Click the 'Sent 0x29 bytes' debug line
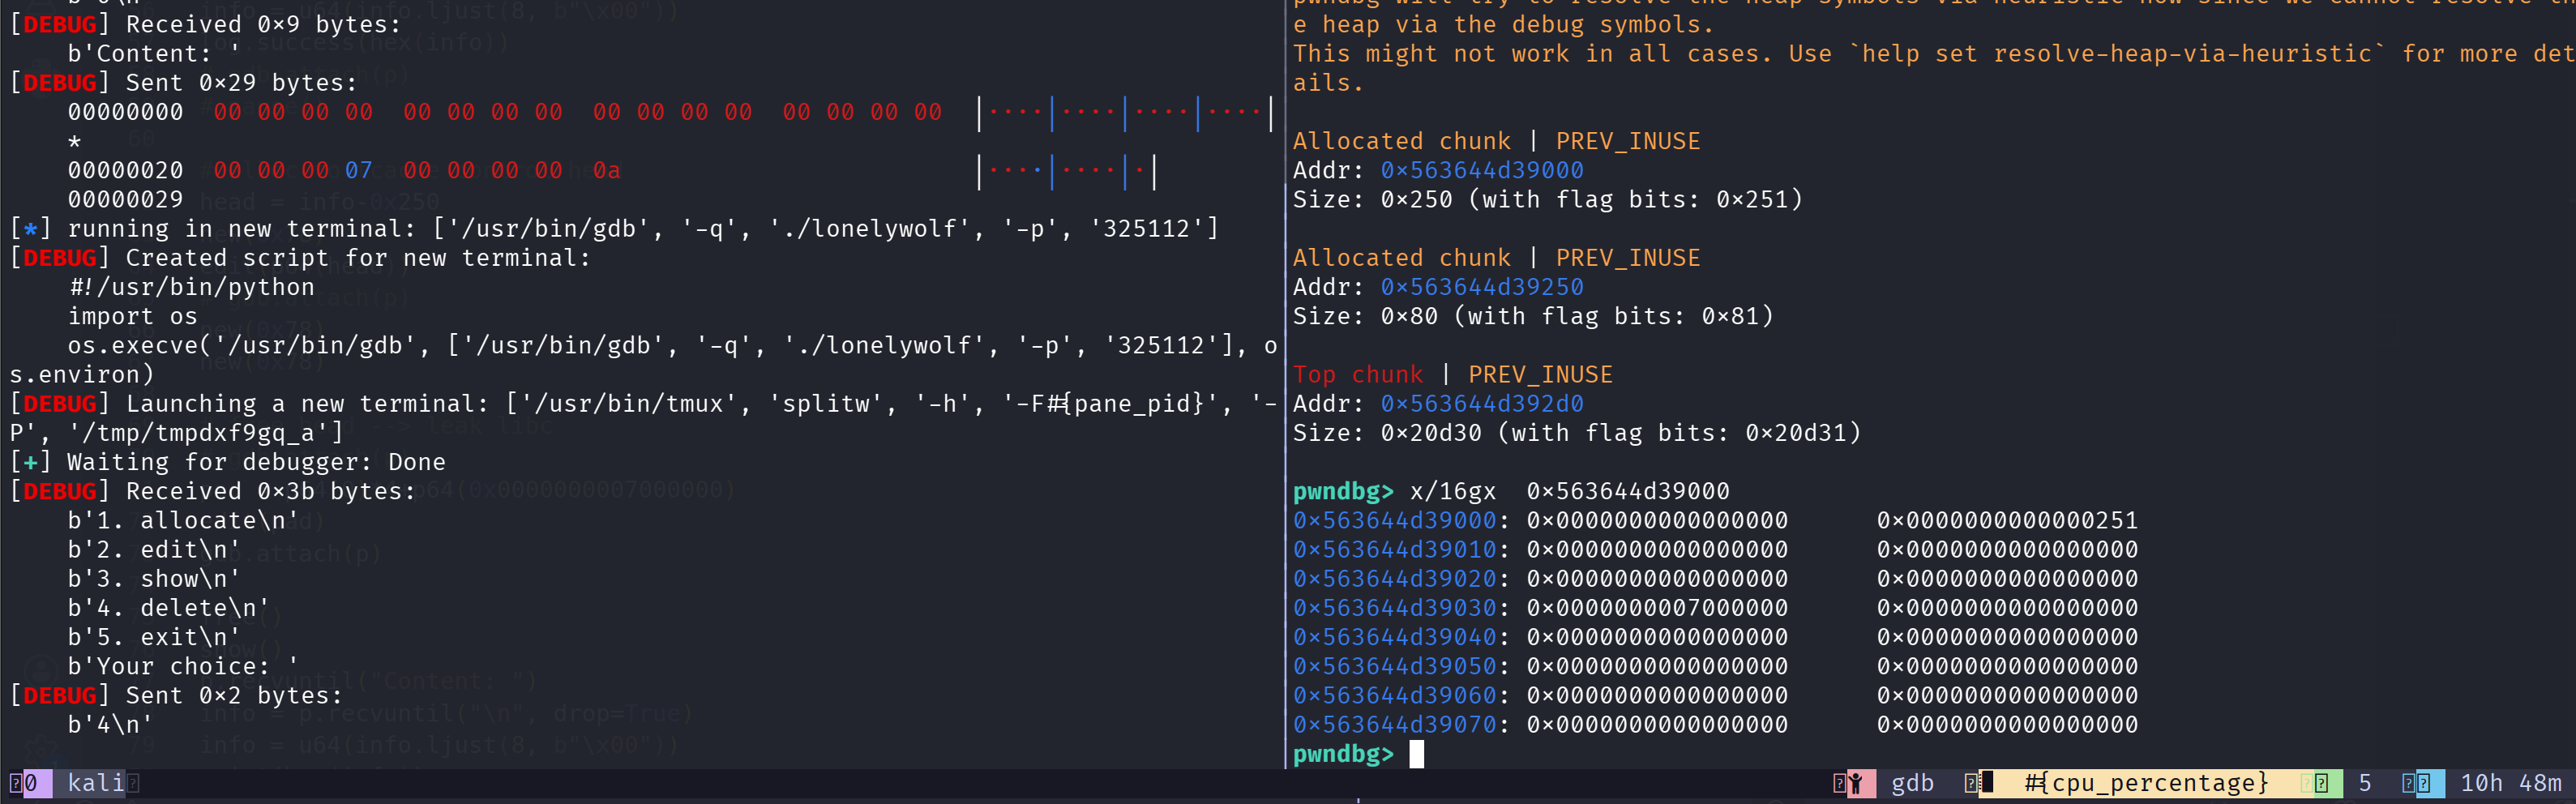The image size is (2576, 804). (184, 82)
